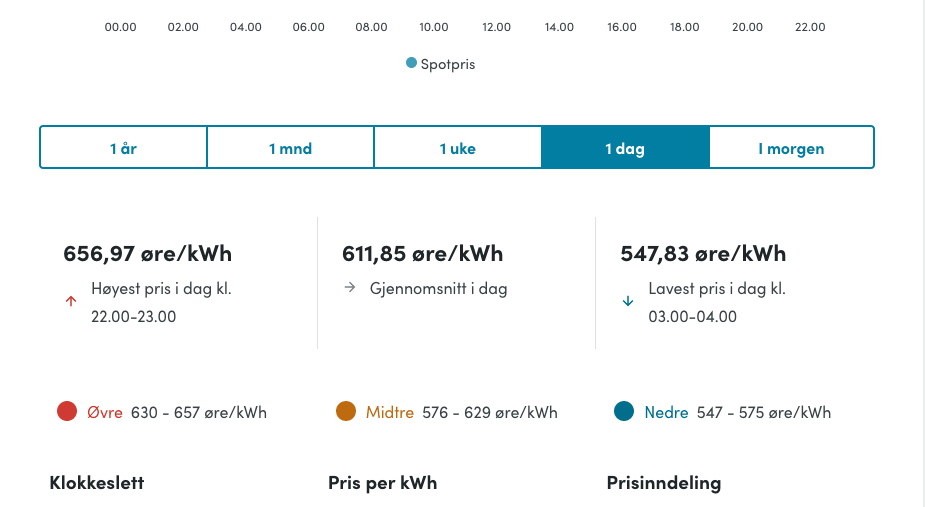The image size is (925, 507).
Task: Click the blue down arrow icon
Action: pyautogui.click(x=628, y=301)
